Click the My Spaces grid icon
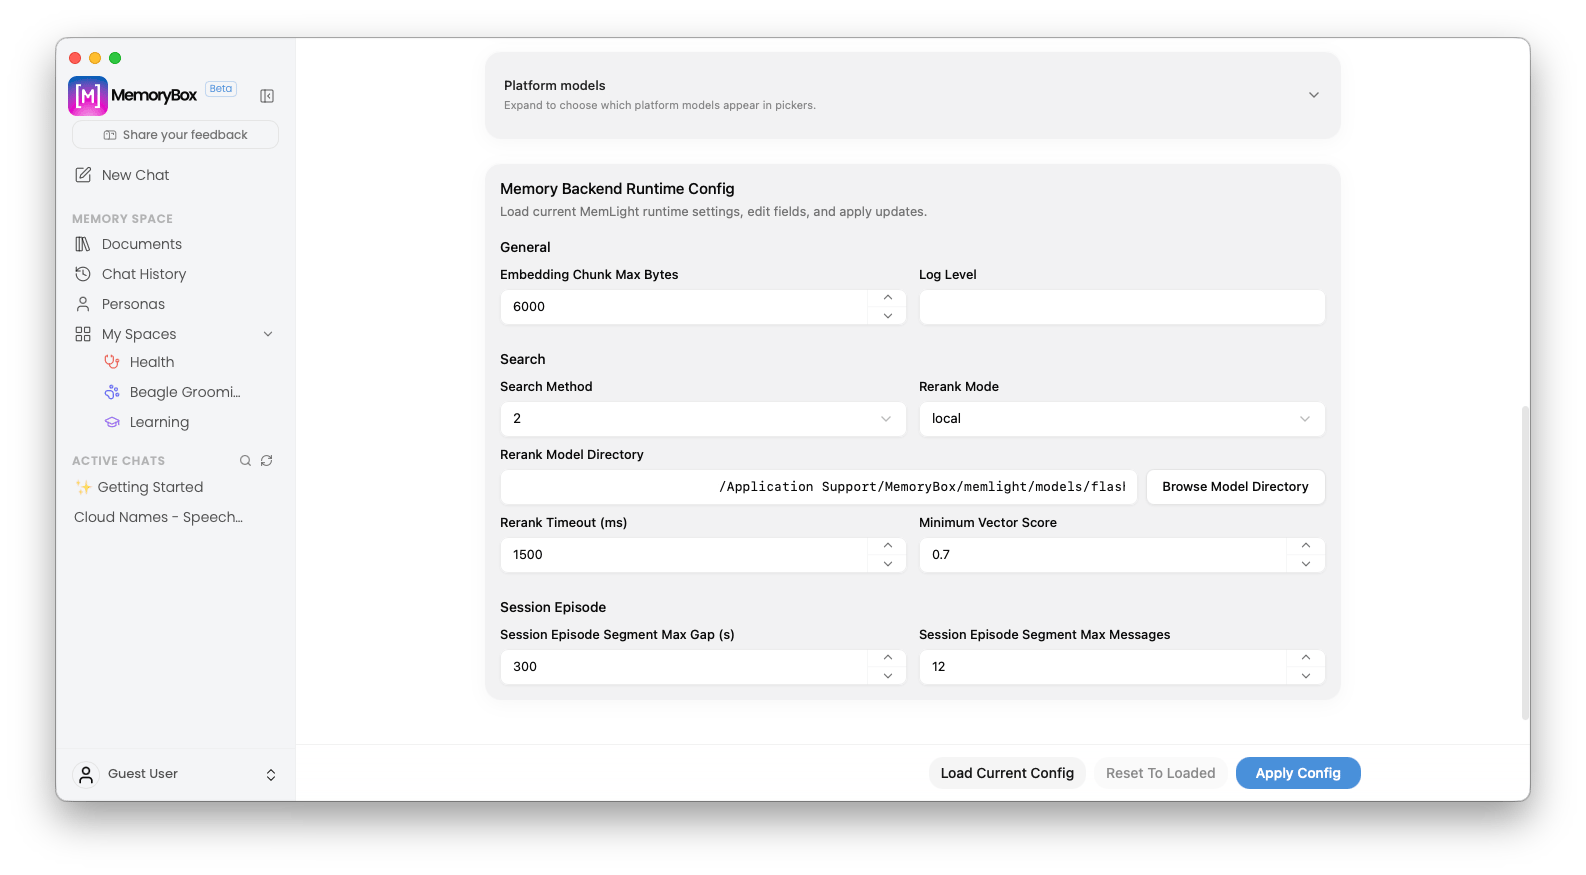Image resolution: width=1586 pixels, height=875 pixels. point(83,334)
